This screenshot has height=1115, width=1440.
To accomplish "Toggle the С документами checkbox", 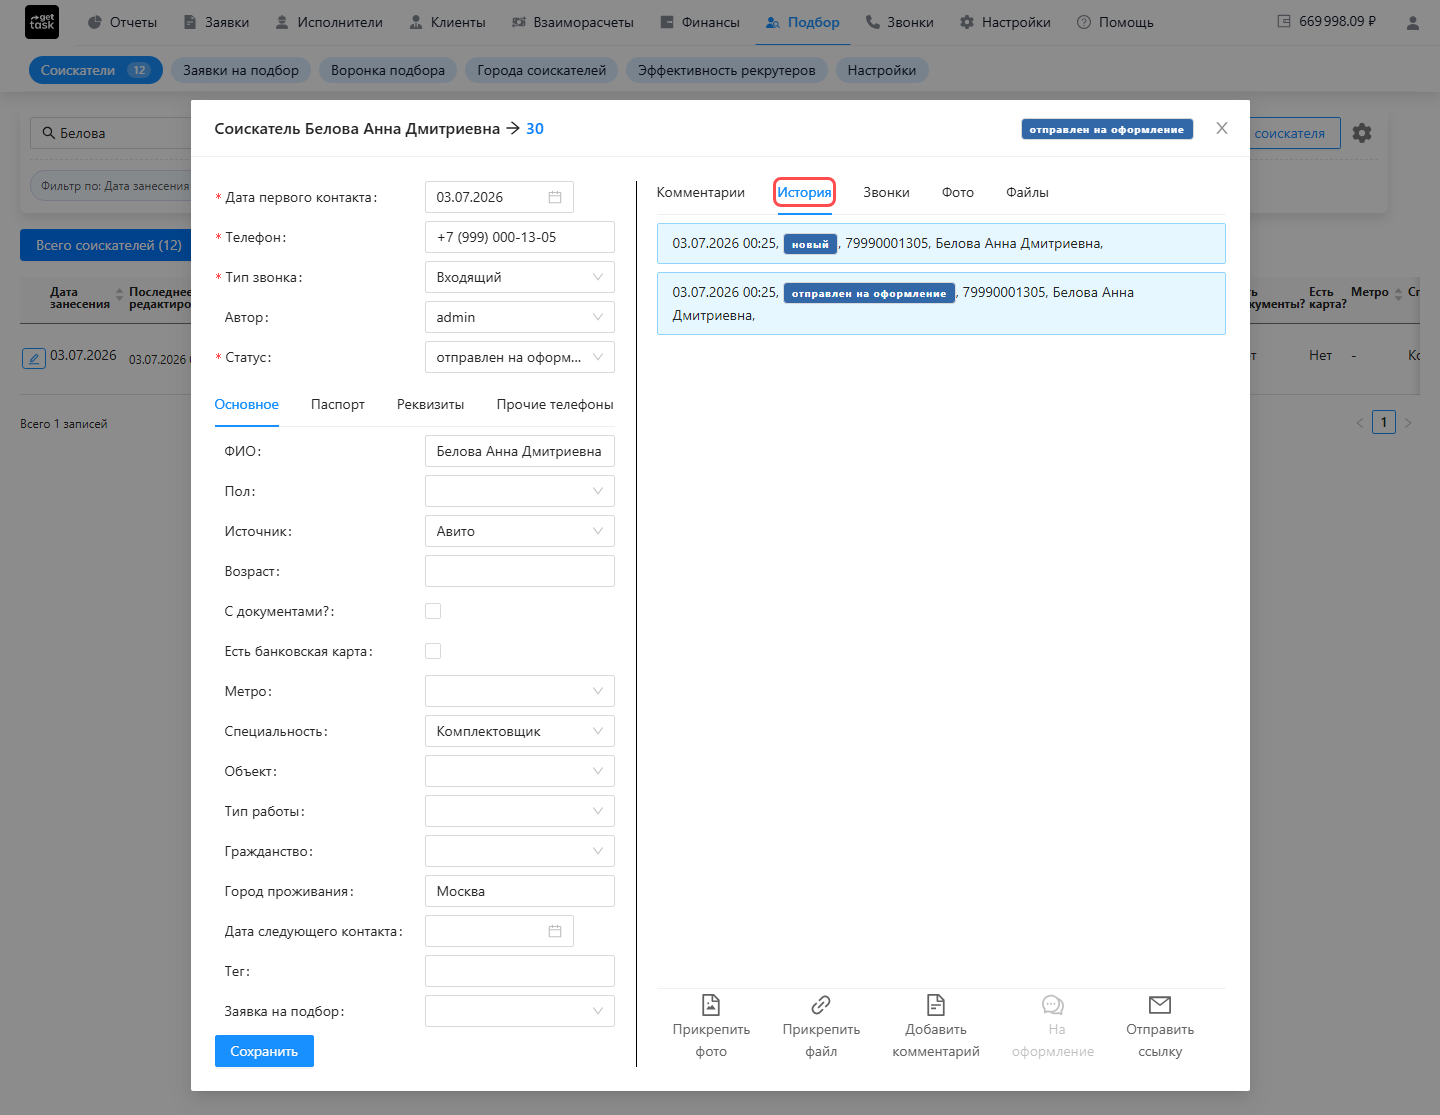I will pyautogui.click(x=433, y=611).
